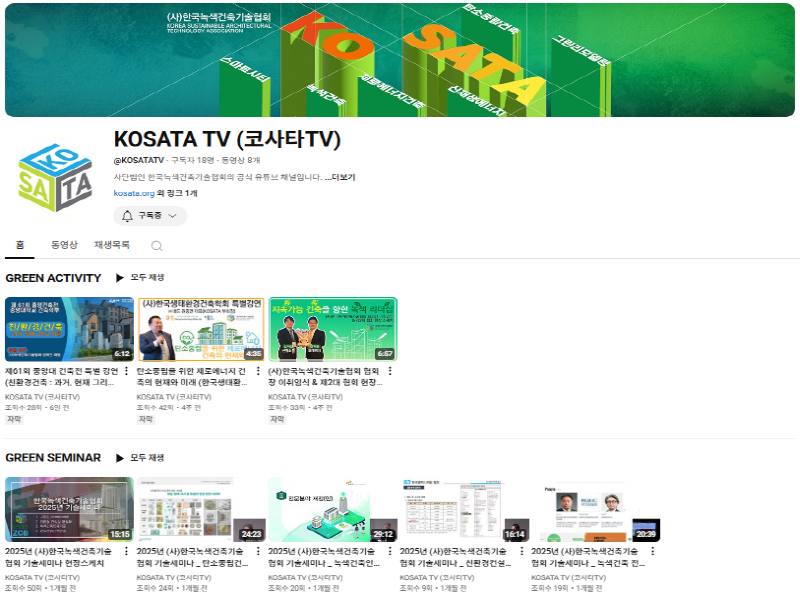Click channel name under the 4:35 video
This screenshot has height=600, width=800.
coord(174,397)
